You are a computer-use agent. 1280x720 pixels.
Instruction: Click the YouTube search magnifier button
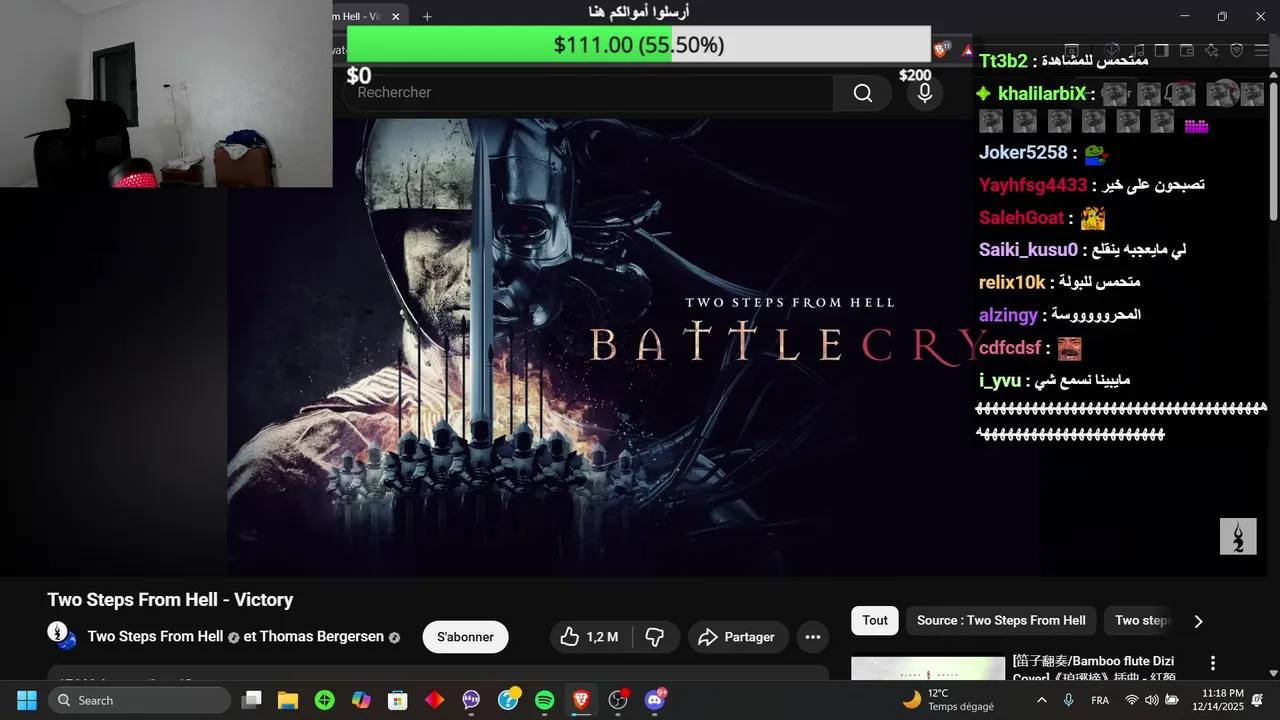862,93
